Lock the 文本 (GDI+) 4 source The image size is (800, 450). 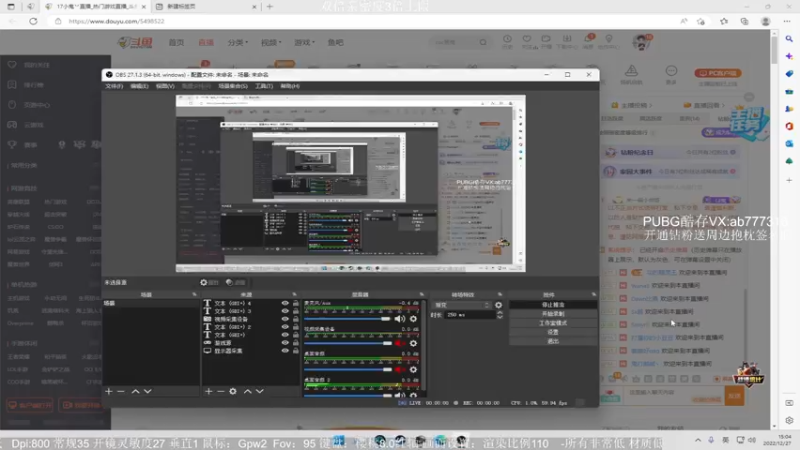pos(295,303)
